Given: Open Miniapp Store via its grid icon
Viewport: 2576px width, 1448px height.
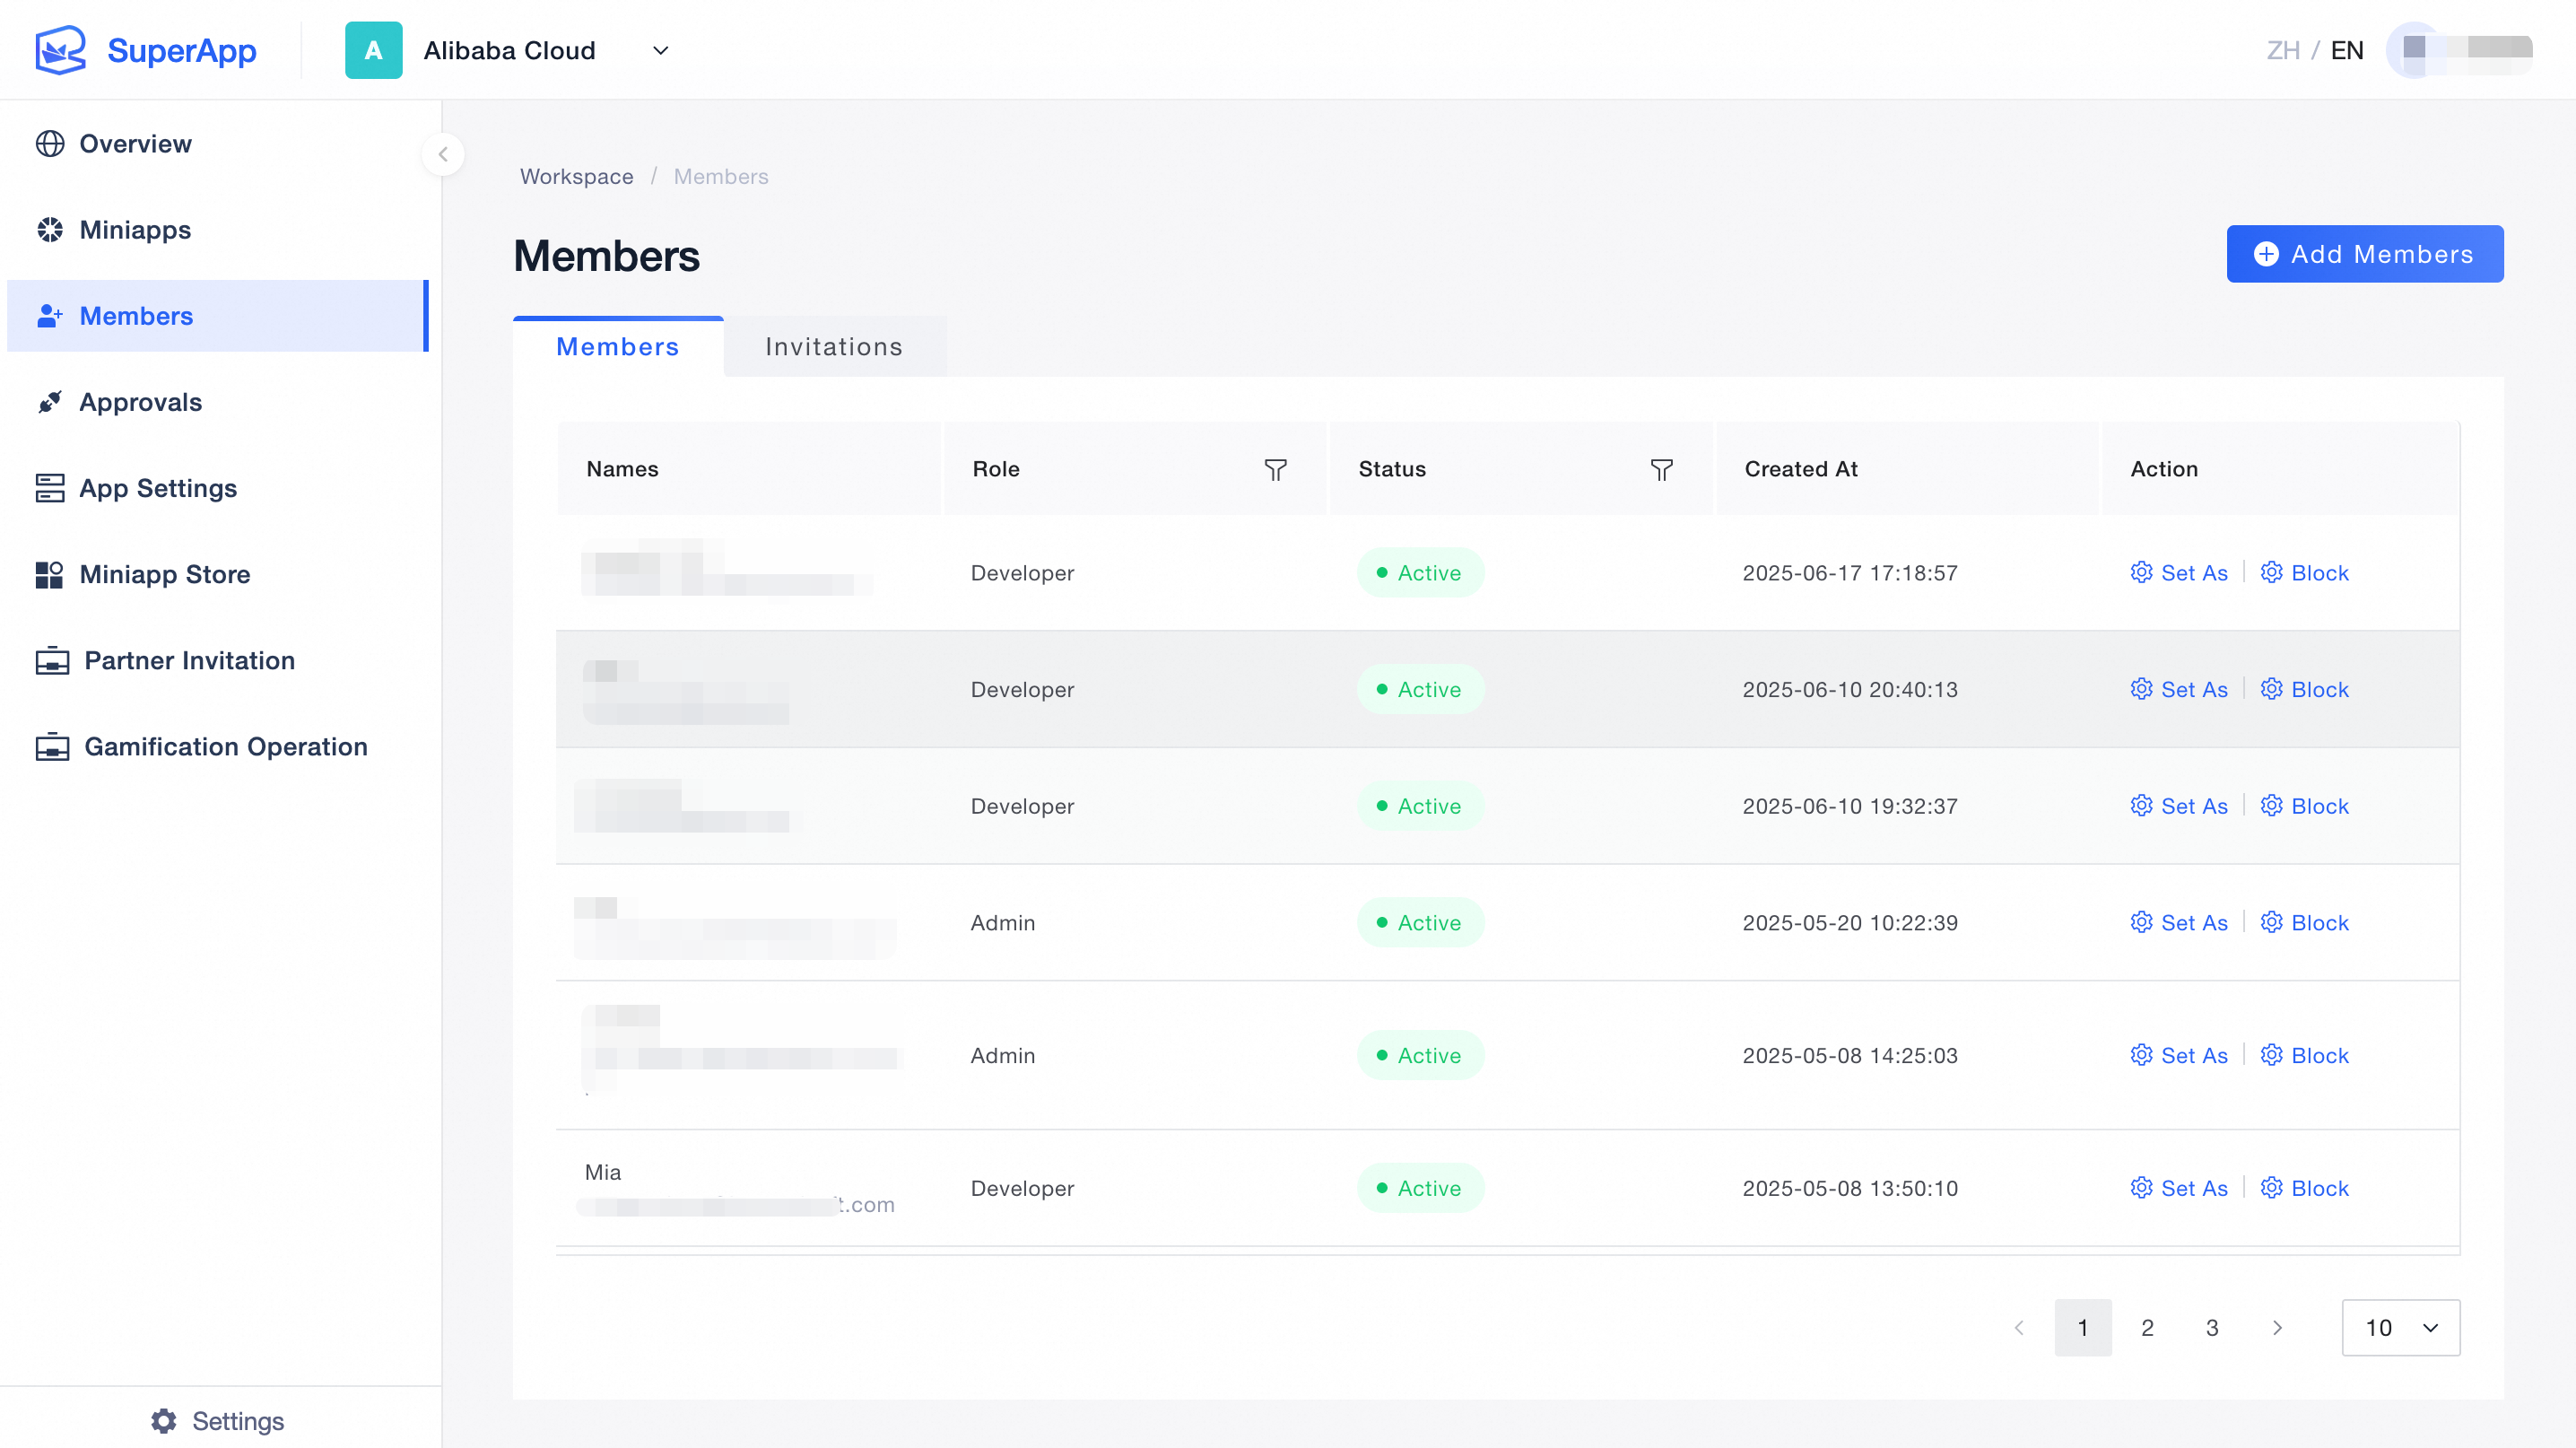Looking at the screenshot, I should pos(50,574).
